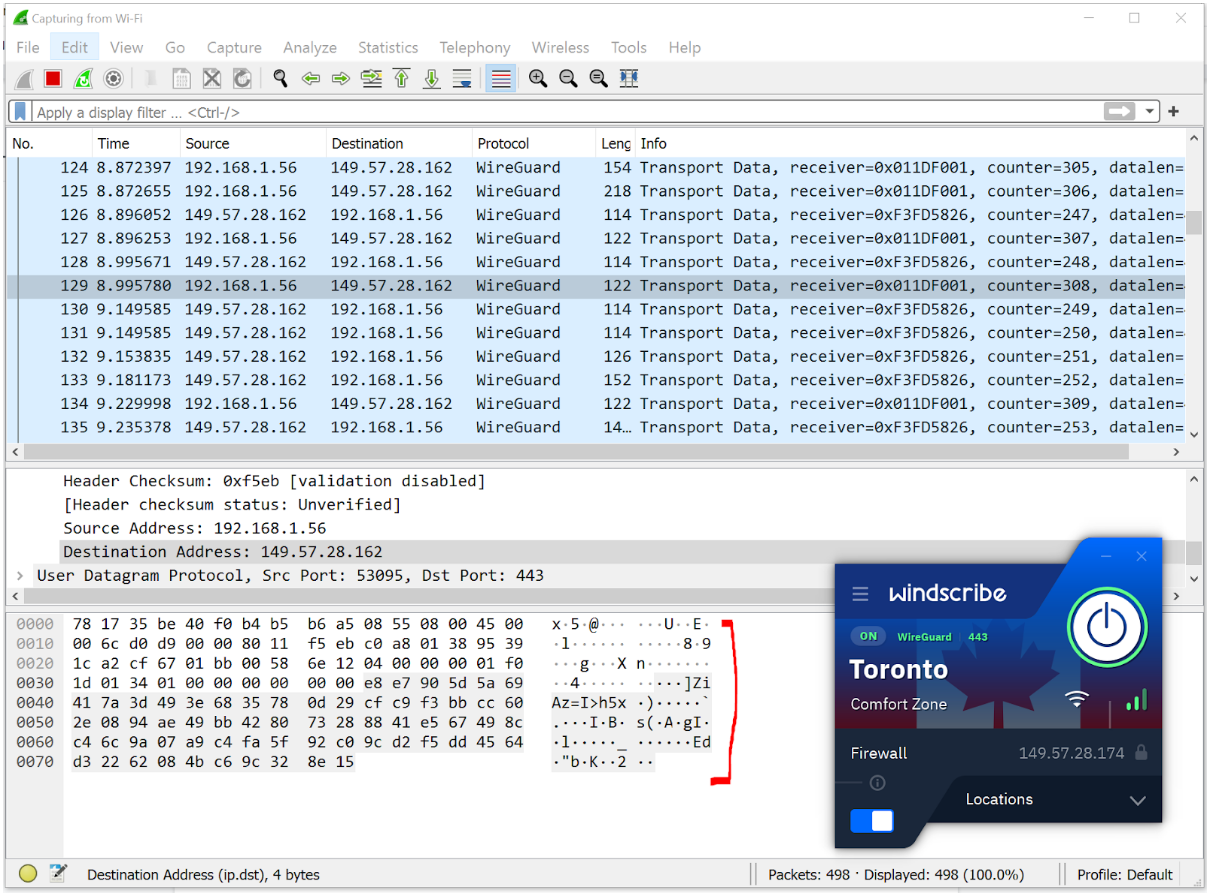Click the packet list scroll-up arrow

(x=1194, y=139)
